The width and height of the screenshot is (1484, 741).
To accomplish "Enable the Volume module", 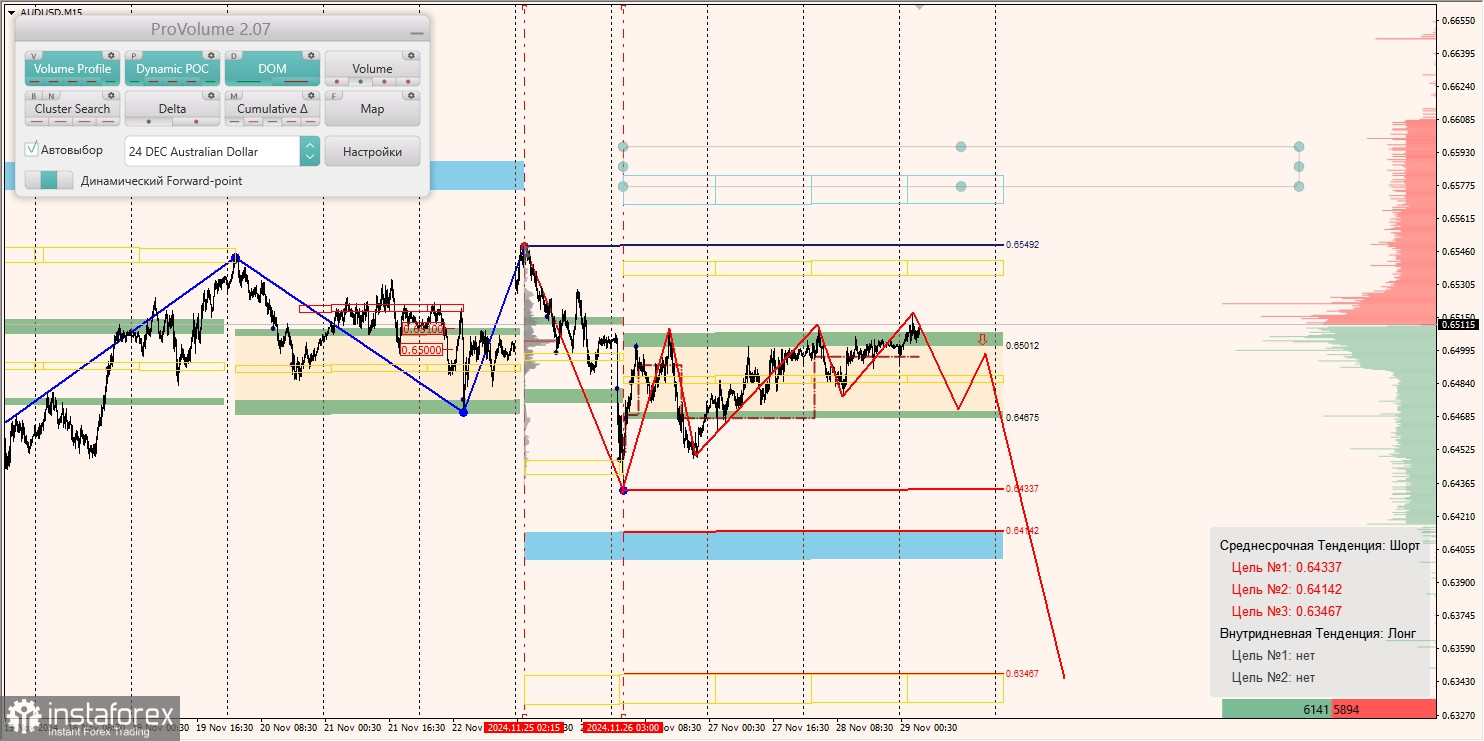I will coord(372,69).
